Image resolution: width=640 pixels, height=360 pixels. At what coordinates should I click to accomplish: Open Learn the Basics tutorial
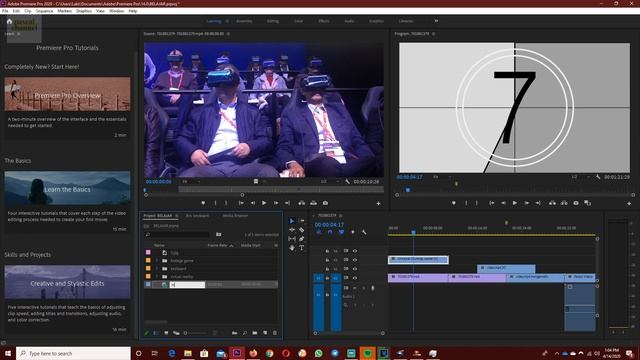point(67,188)
